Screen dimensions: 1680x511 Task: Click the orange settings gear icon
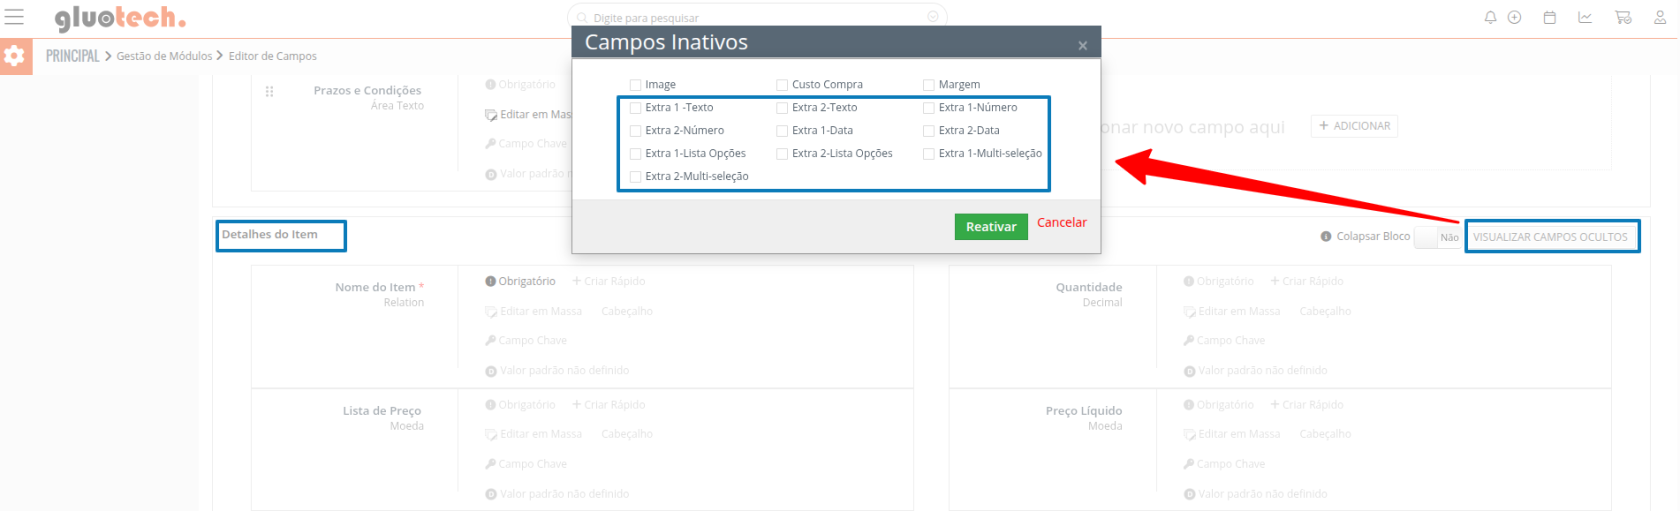(14, 56)
